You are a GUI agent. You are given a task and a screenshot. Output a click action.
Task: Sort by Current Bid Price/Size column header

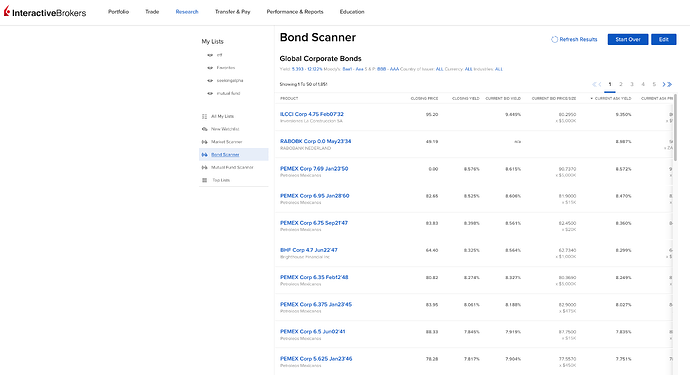(x=554, y=99)
